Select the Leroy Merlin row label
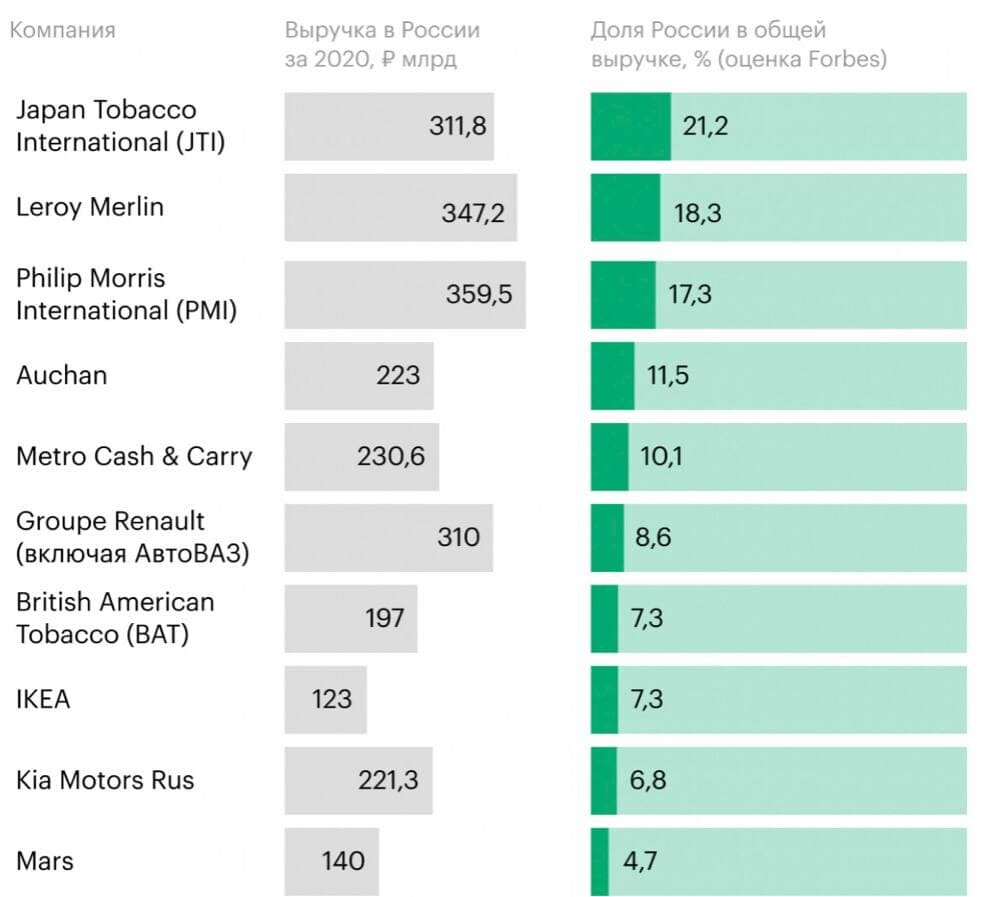 pyautogui.click(x=90, y=207)
